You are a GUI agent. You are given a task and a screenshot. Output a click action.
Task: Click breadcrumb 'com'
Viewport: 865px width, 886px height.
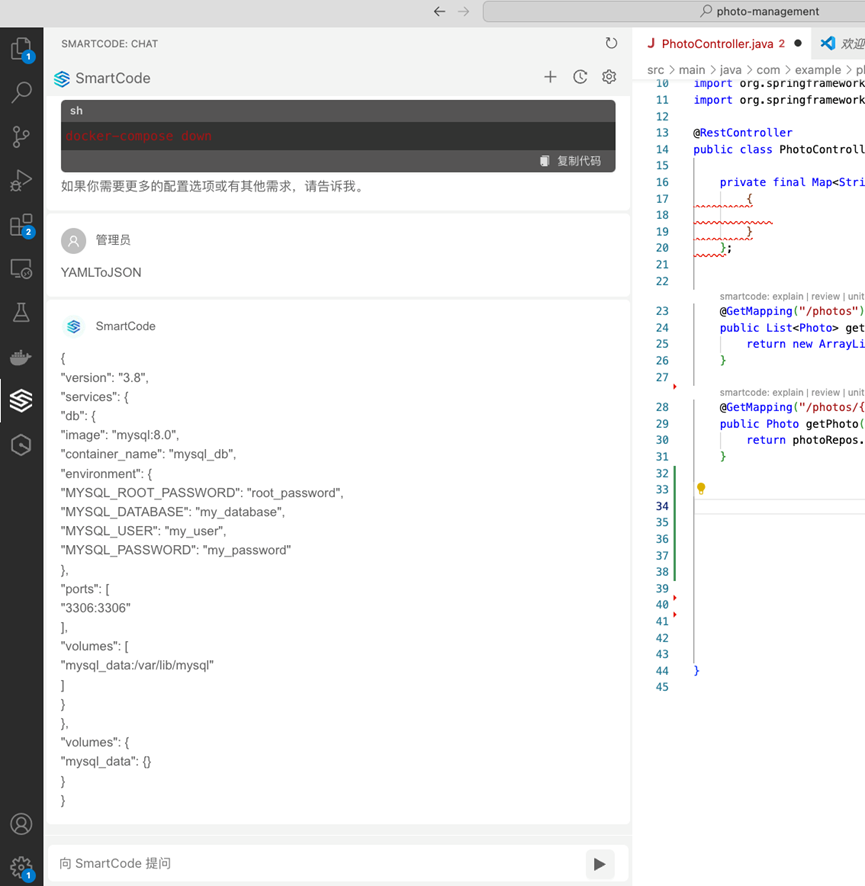[768, 70]
